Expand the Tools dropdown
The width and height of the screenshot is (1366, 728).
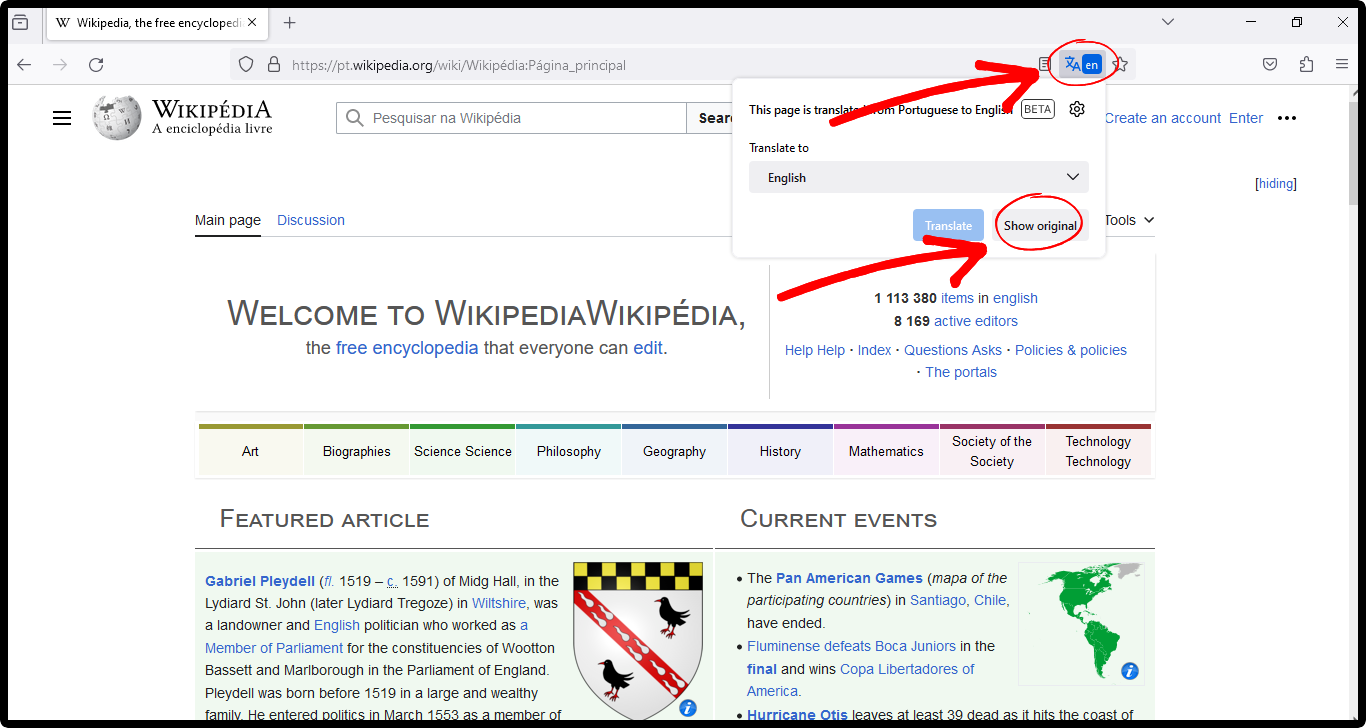(x=1130, y=220)
